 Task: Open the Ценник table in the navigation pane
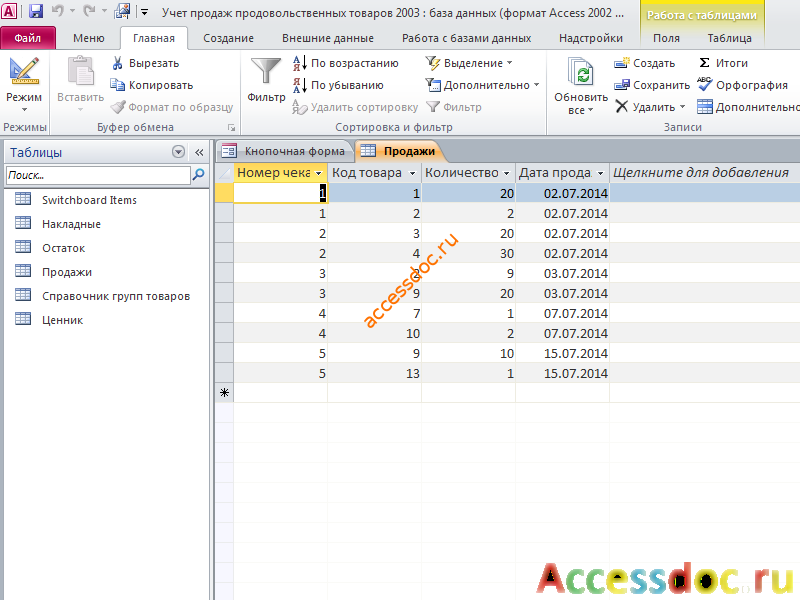62,320
